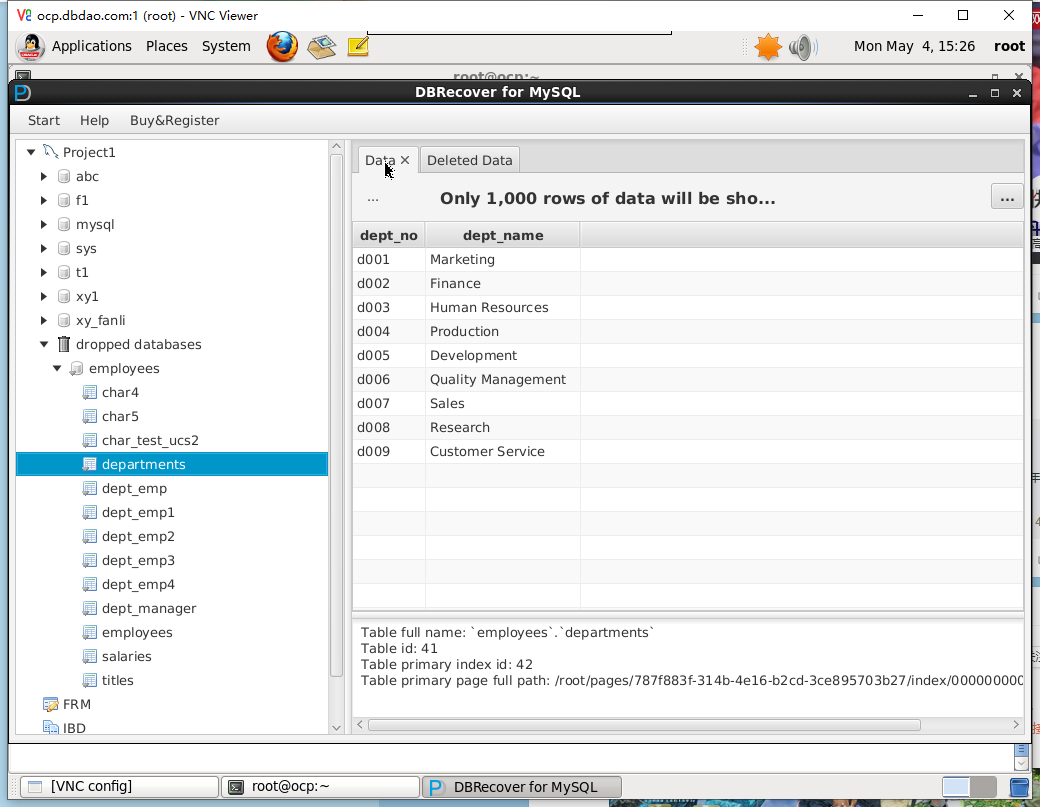The height and width of the screenshot is (807, 1040).
Task: Click the ellipsis button at right
Action: [x=1006, y=197]
